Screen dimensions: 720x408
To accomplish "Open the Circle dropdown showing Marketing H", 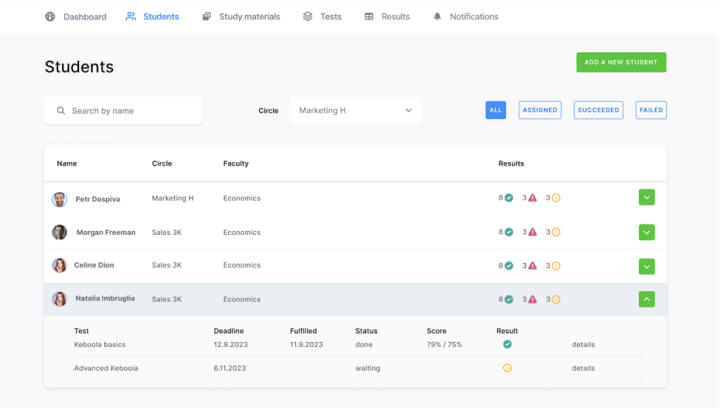I will (x=356, y=110).
